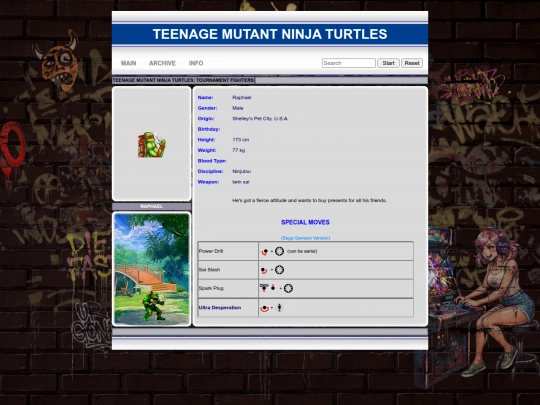Select the Ultra Desperation move name
This screenshot has height=405, width=540.
[x=220, y=308]
